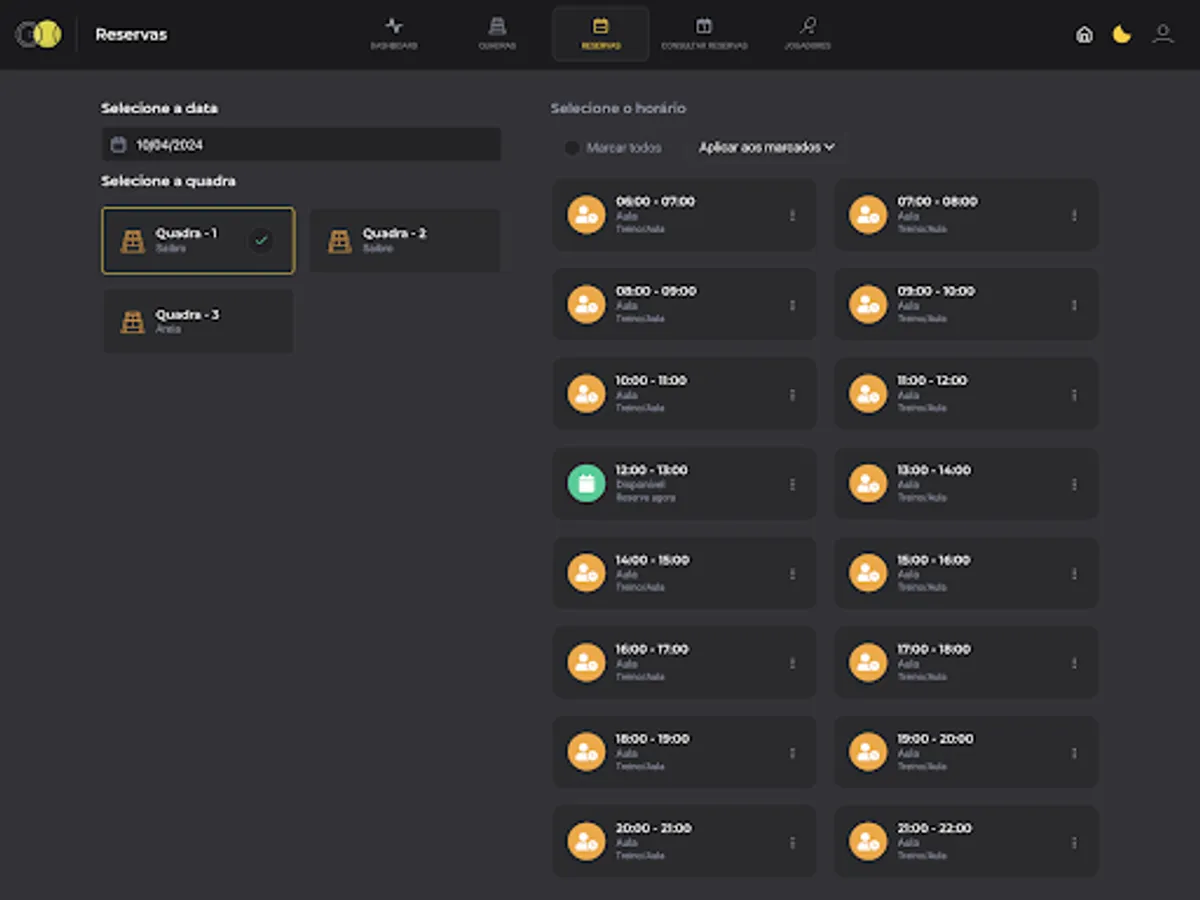
Task: Select the Consultar Reservas calendar icon
Action: click(x=706, y=28)
